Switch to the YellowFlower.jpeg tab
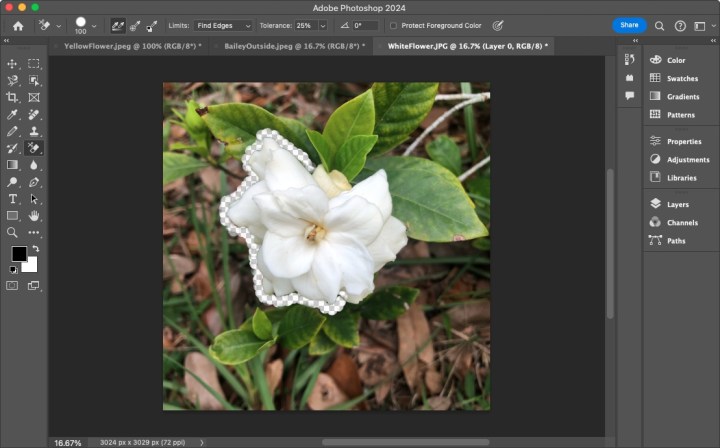This screenshot has width=720, height=448. [132, 46]
